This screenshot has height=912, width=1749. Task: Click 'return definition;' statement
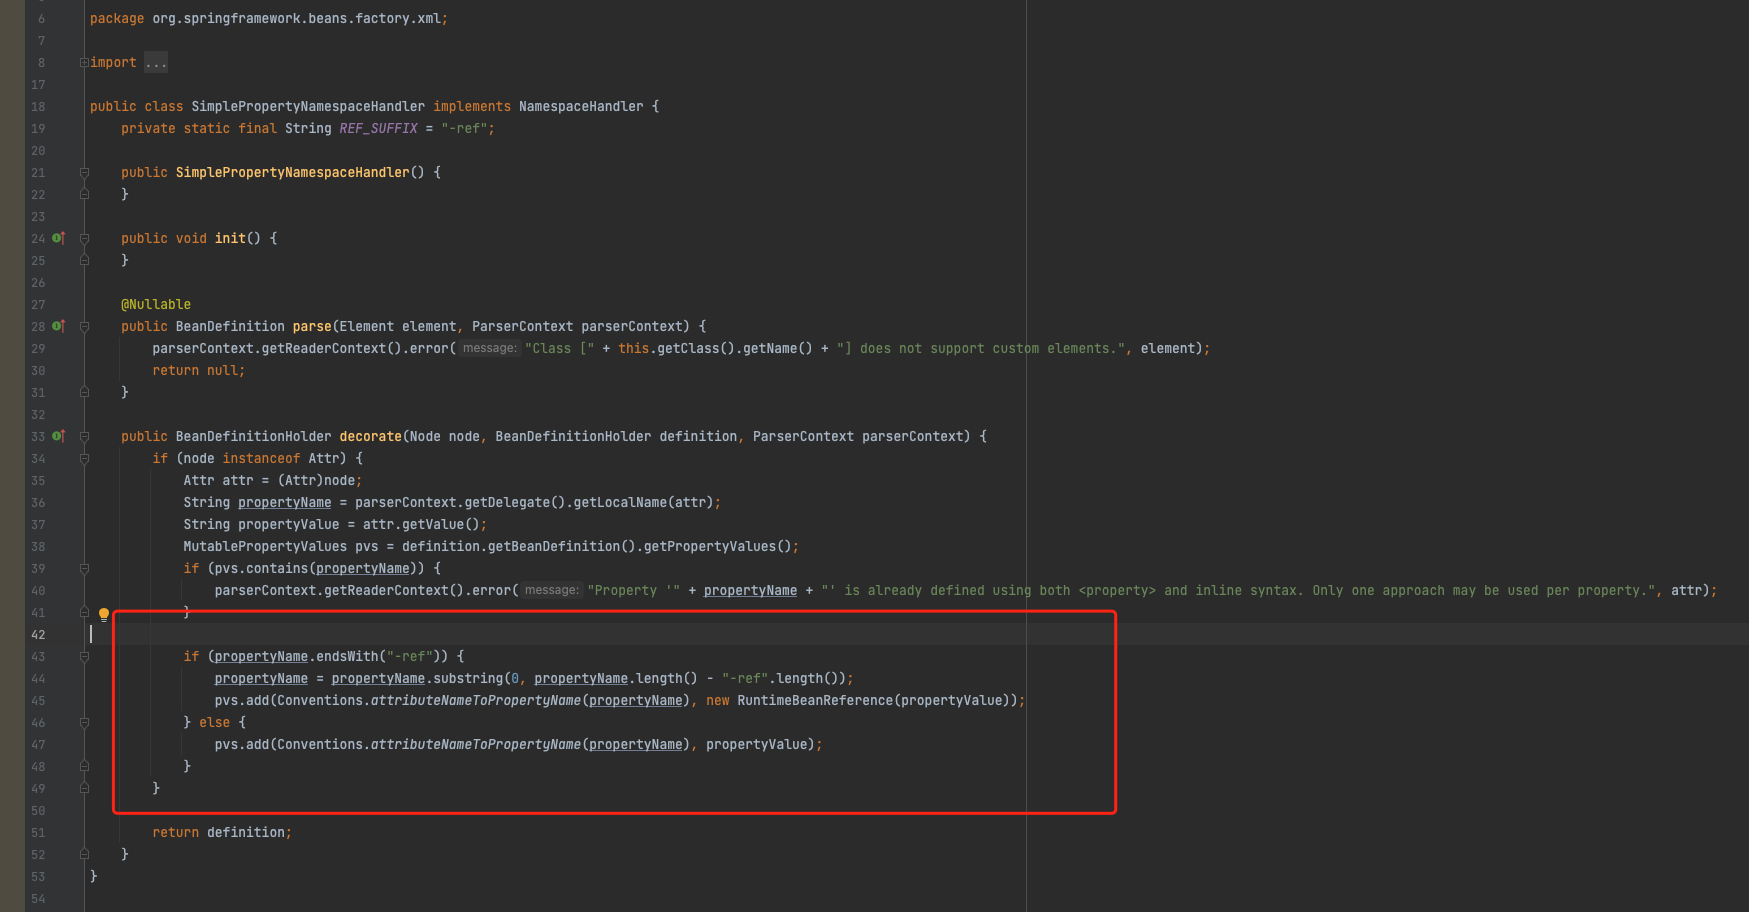click(x=222, y=832)
